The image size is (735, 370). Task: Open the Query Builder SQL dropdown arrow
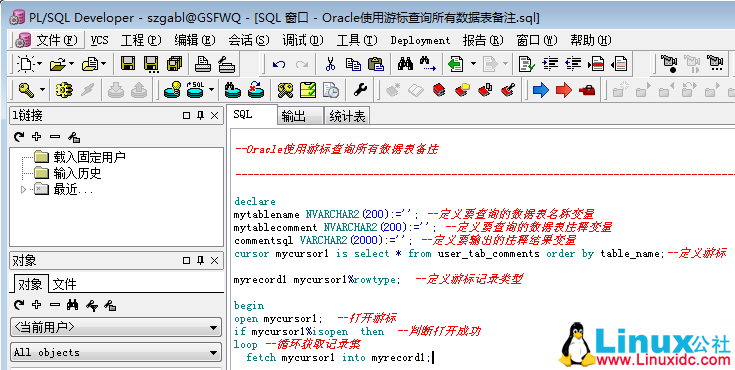pos(211,90)
